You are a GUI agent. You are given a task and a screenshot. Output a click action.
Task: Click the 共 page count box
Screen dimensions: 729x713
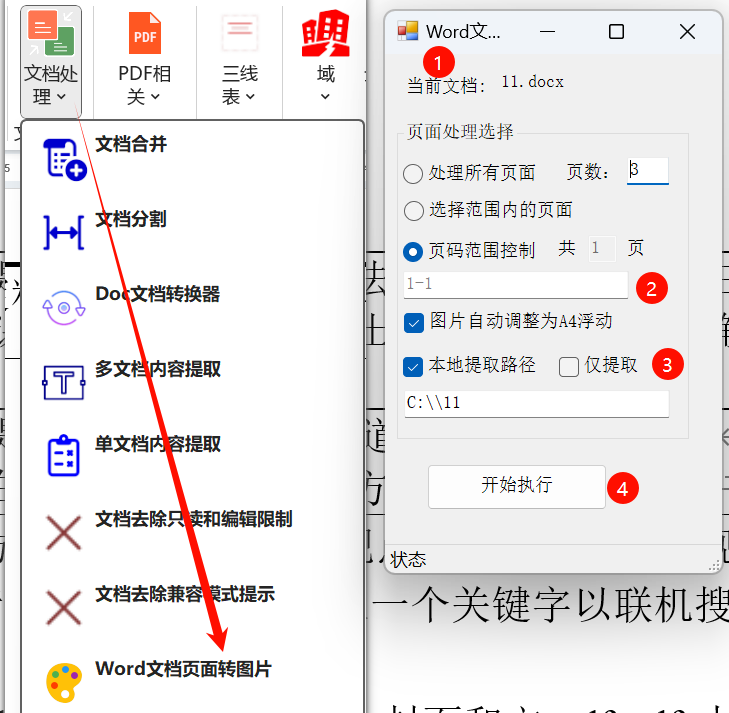[x=602, y=249]
